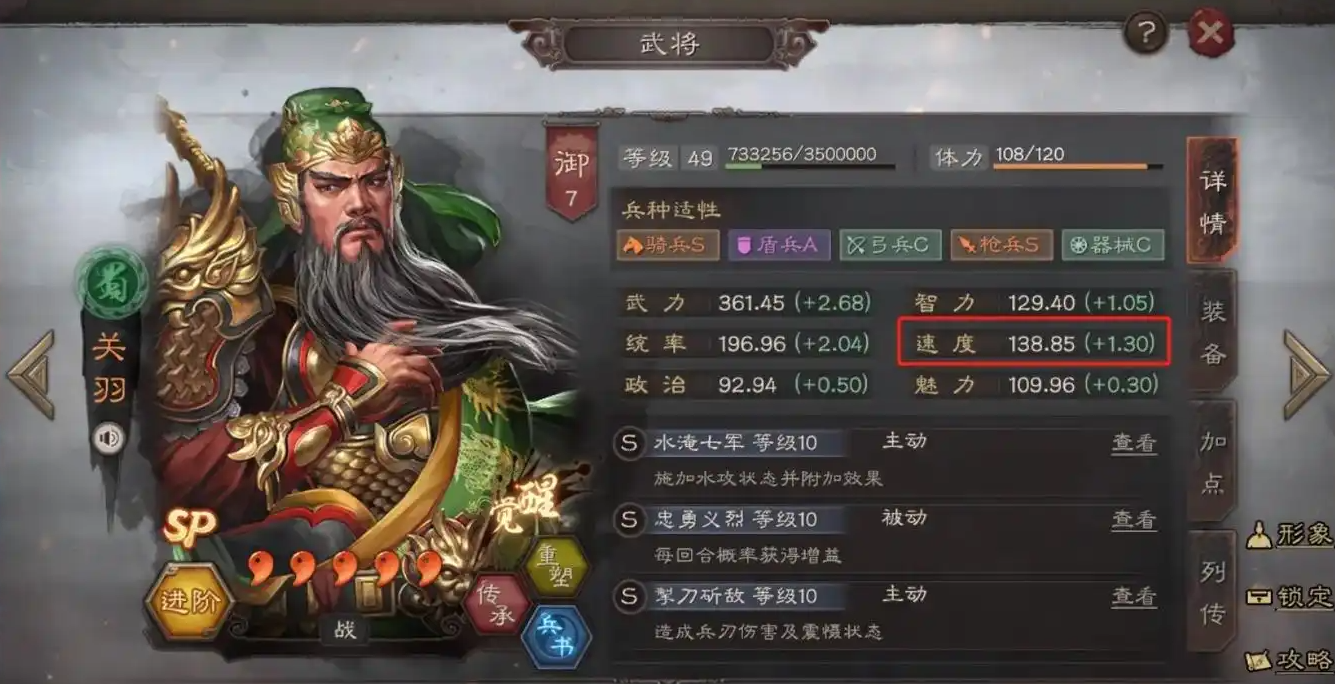This screenshot has width=1335, height=684.
Task: Click the experience progress bar
Action: click(x=810, y=167)
